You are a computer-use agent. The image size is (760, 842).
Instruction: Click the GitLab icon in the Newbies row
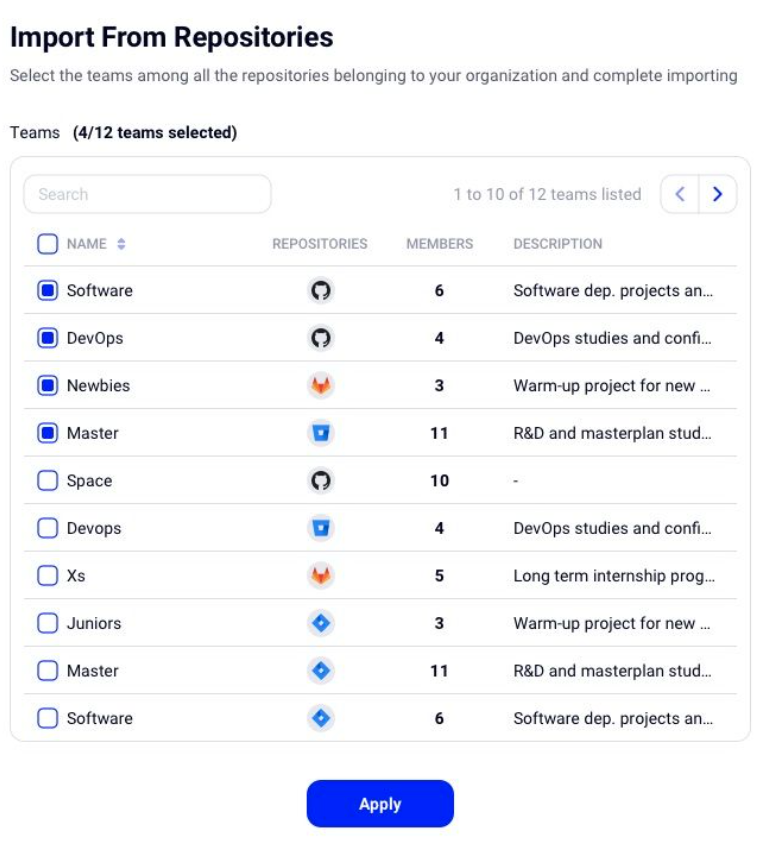pyautogui.click(x=321, y=386)
